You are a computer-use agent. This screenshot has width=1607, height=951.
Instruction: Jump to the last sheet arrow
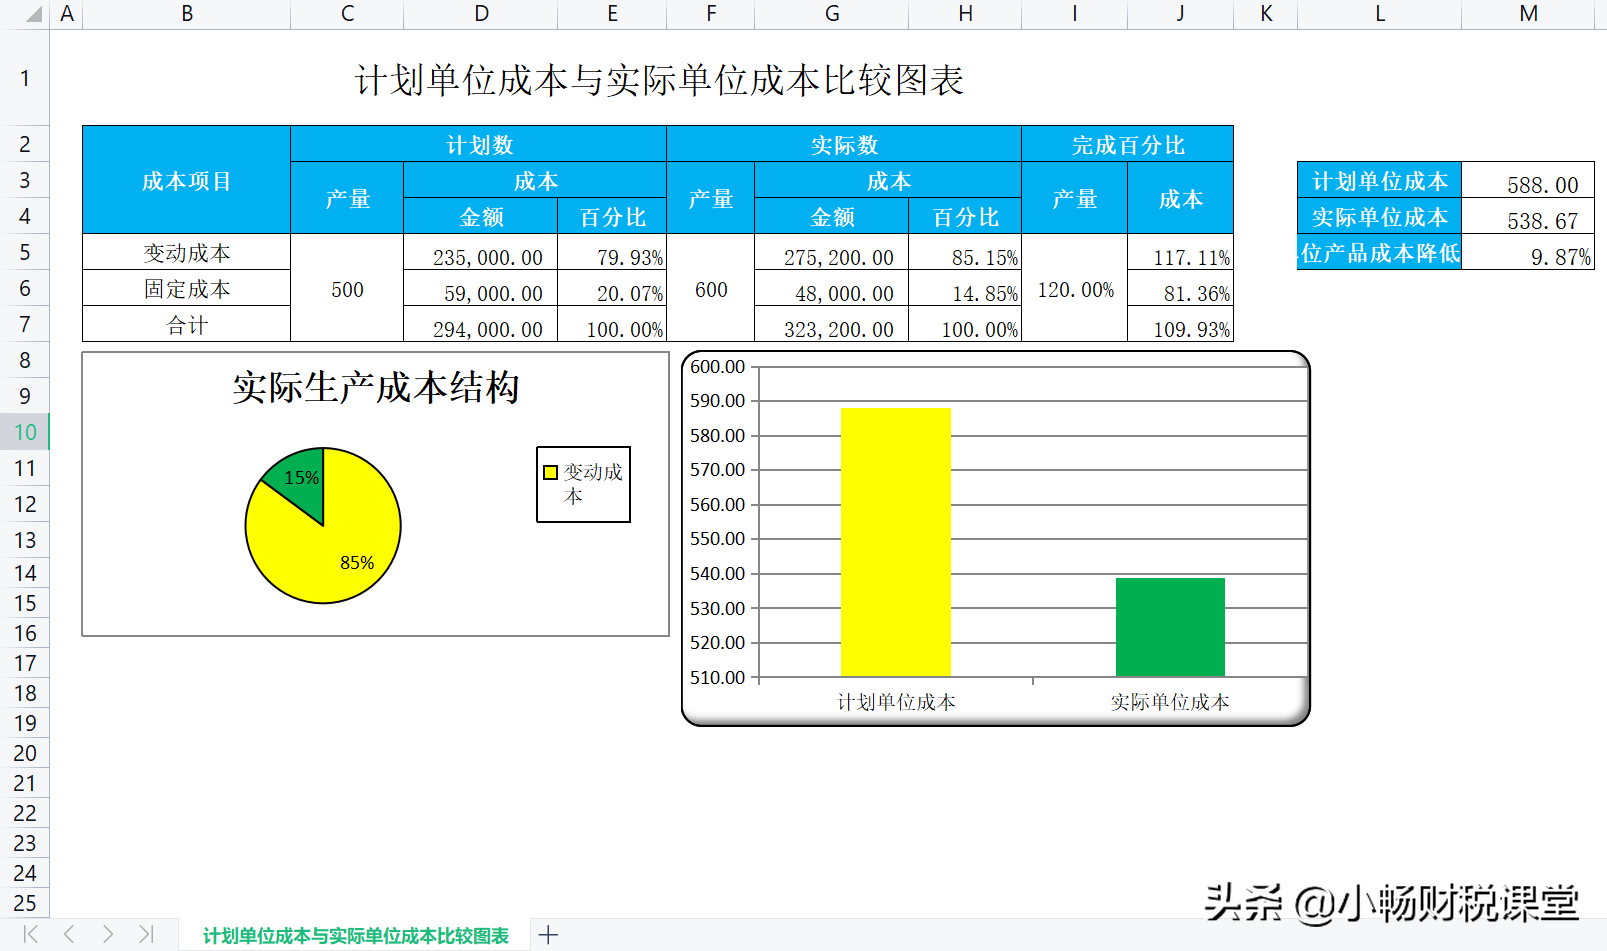click(x=146, y=934)
